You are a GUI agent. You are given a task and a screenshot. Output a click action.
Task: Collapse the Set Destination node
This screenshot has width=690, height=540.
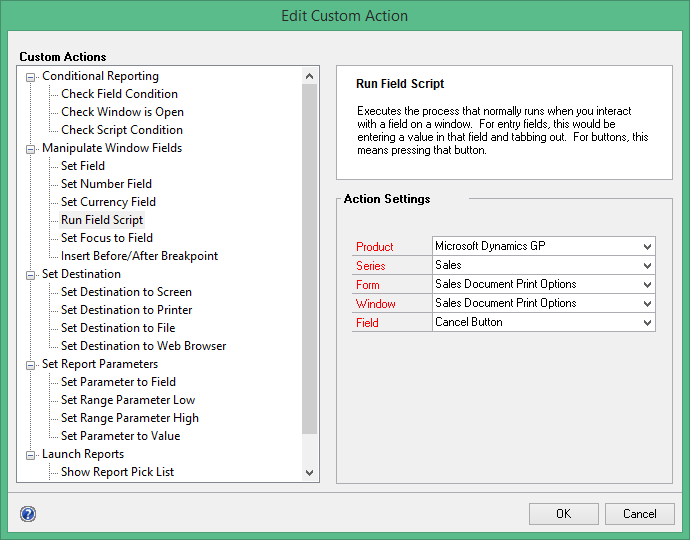tap(30, 276)
